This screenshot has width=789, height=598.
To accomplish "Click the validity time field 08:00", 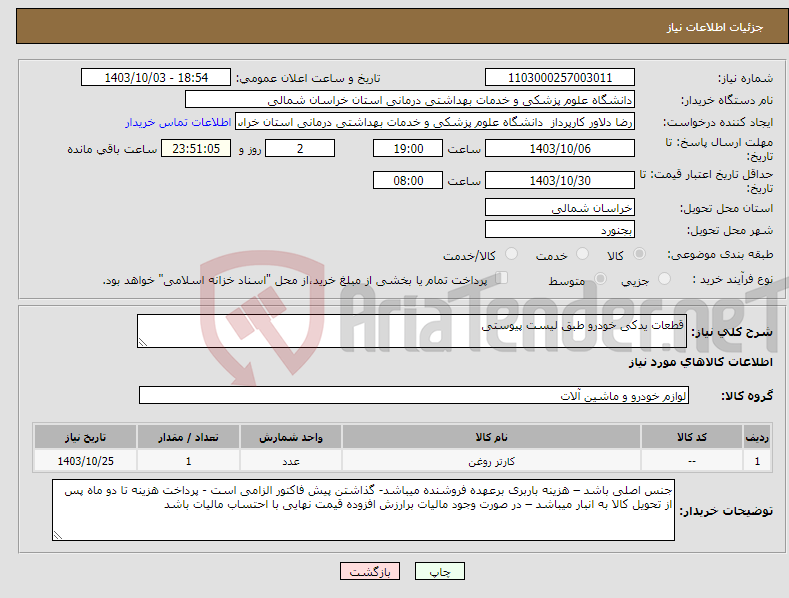I will point(408,180).
